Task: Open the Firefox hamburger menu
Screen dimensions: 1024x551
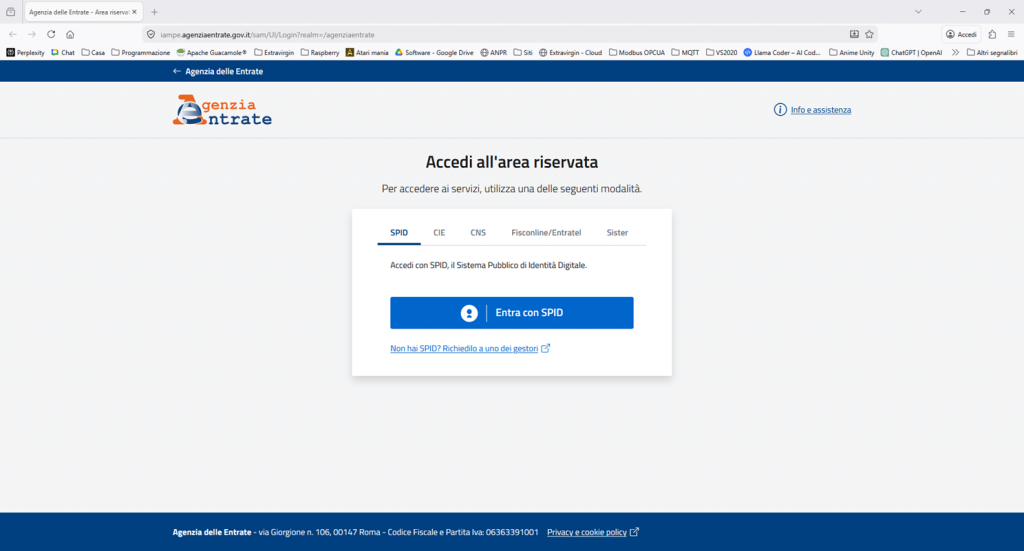Action: tap(1011, 34)
